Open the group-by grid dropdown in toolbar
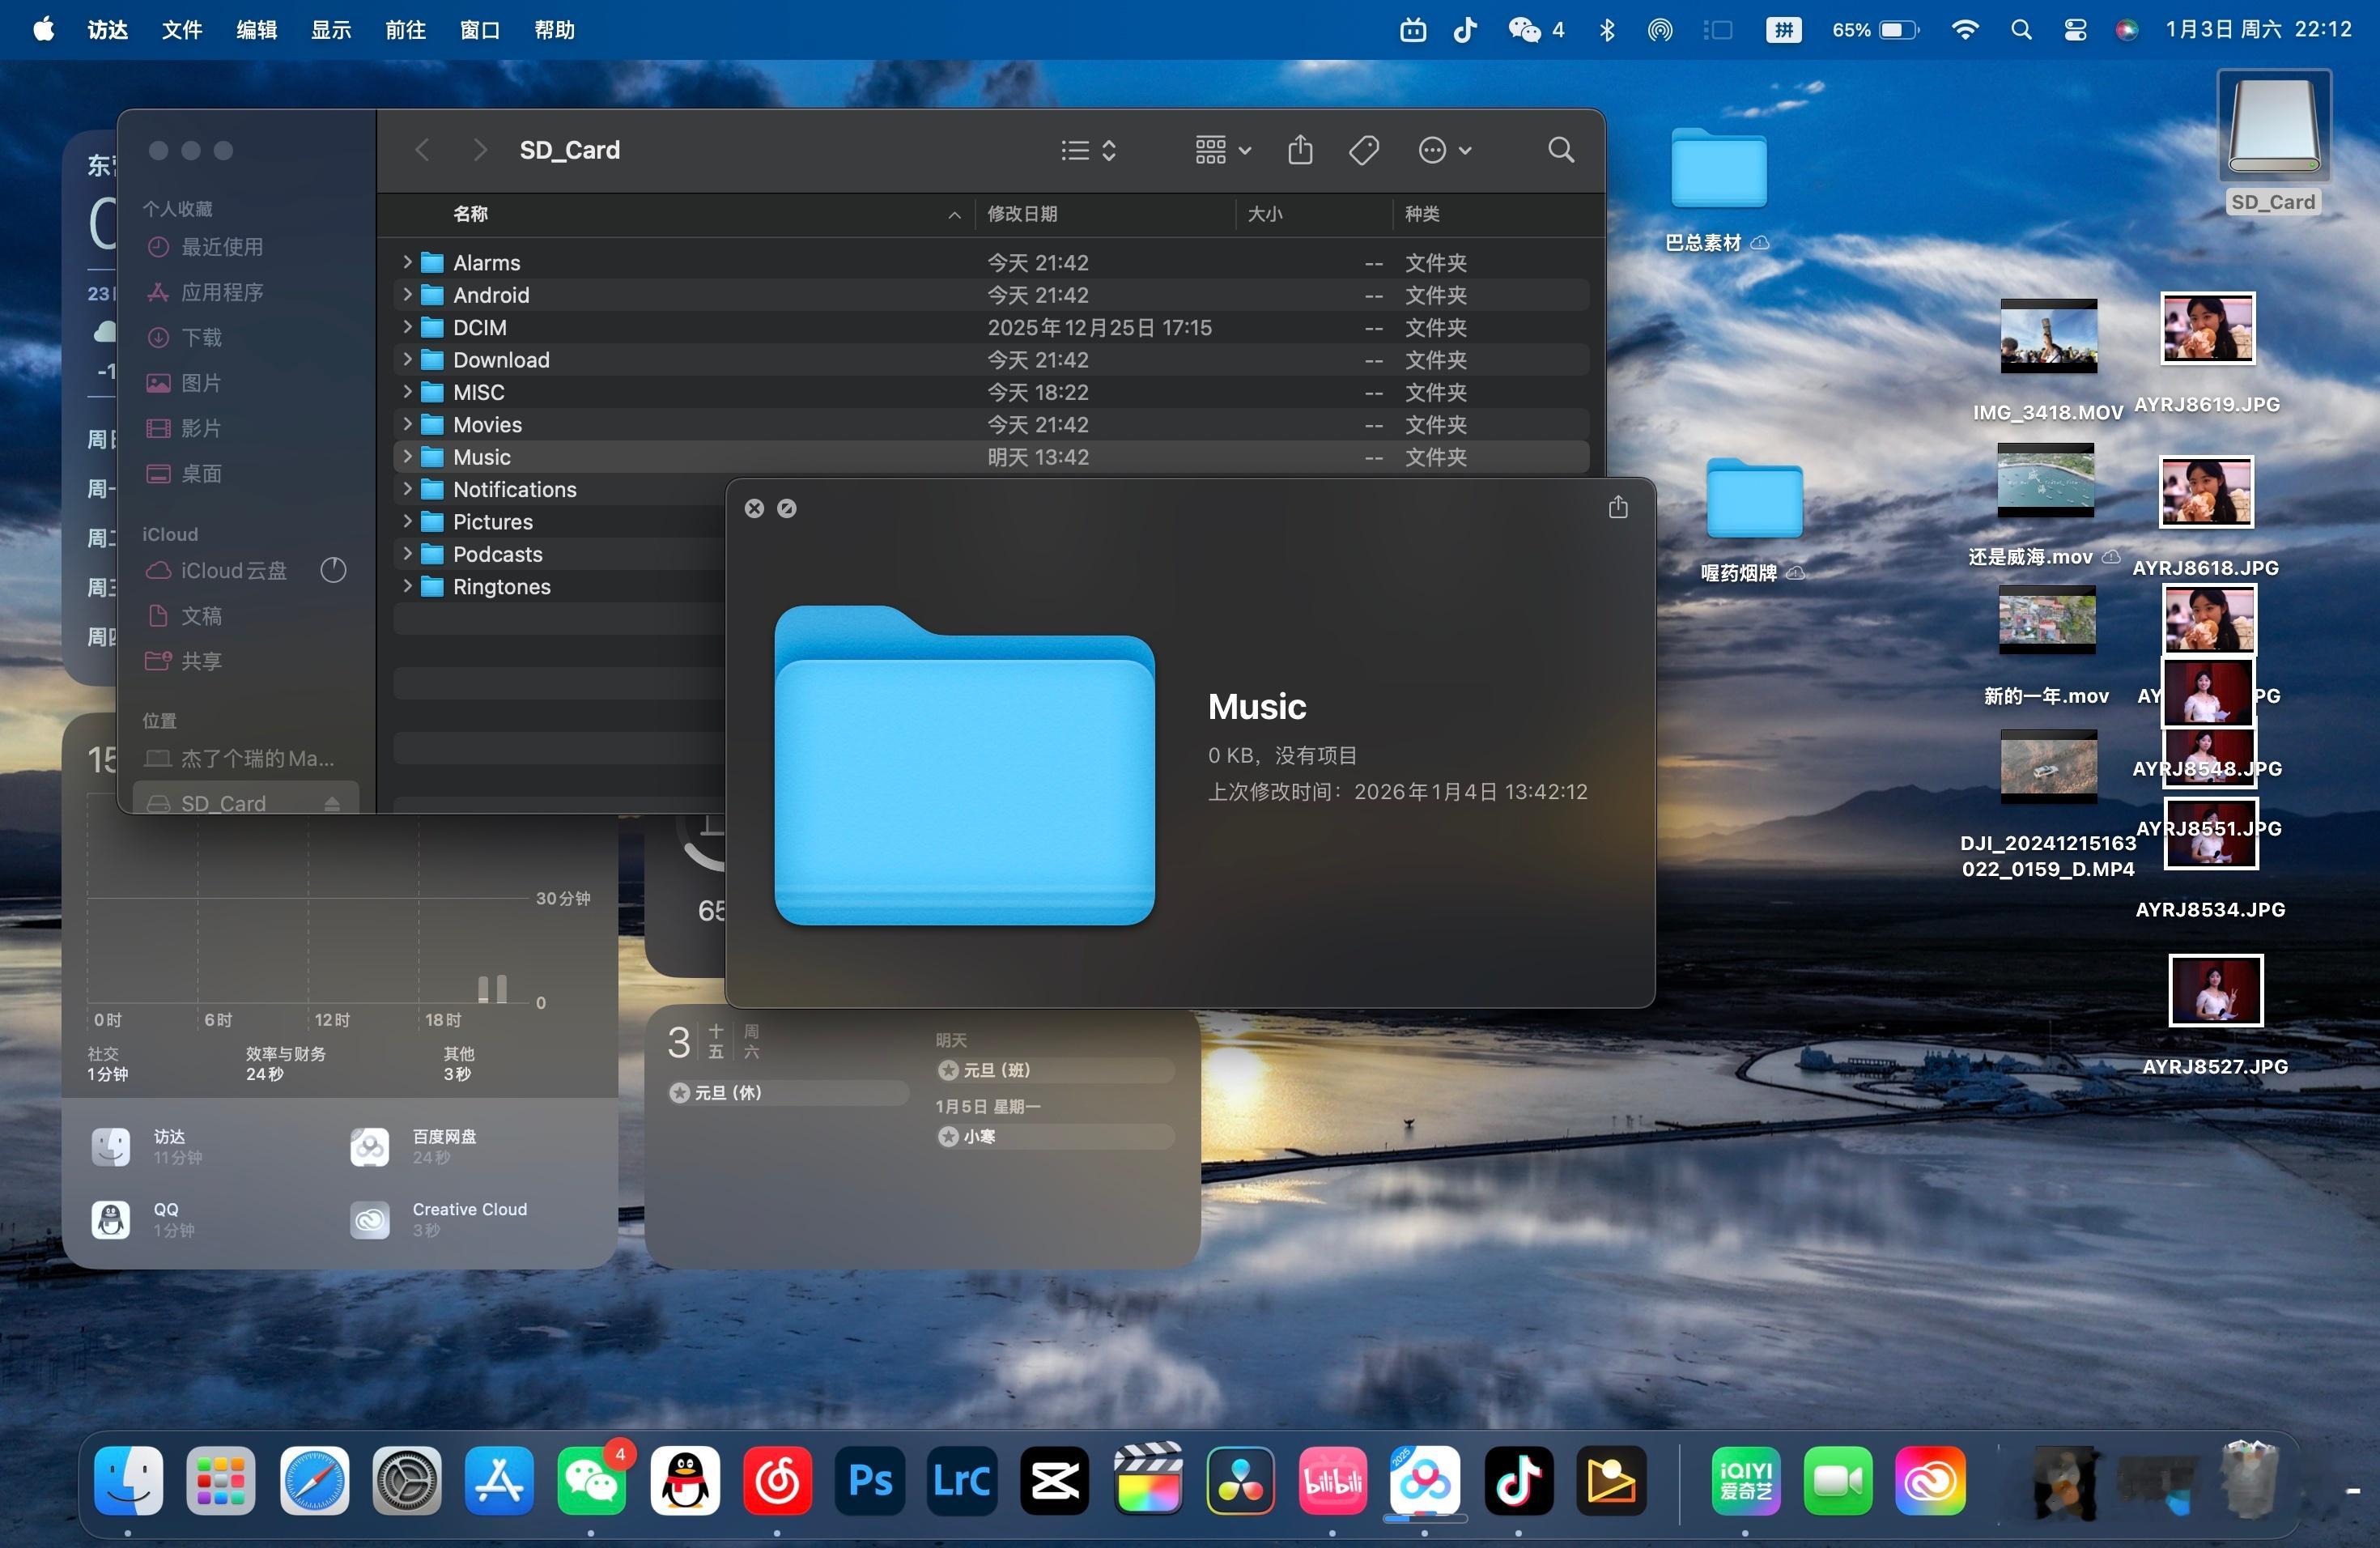 tap(1222, 150)
